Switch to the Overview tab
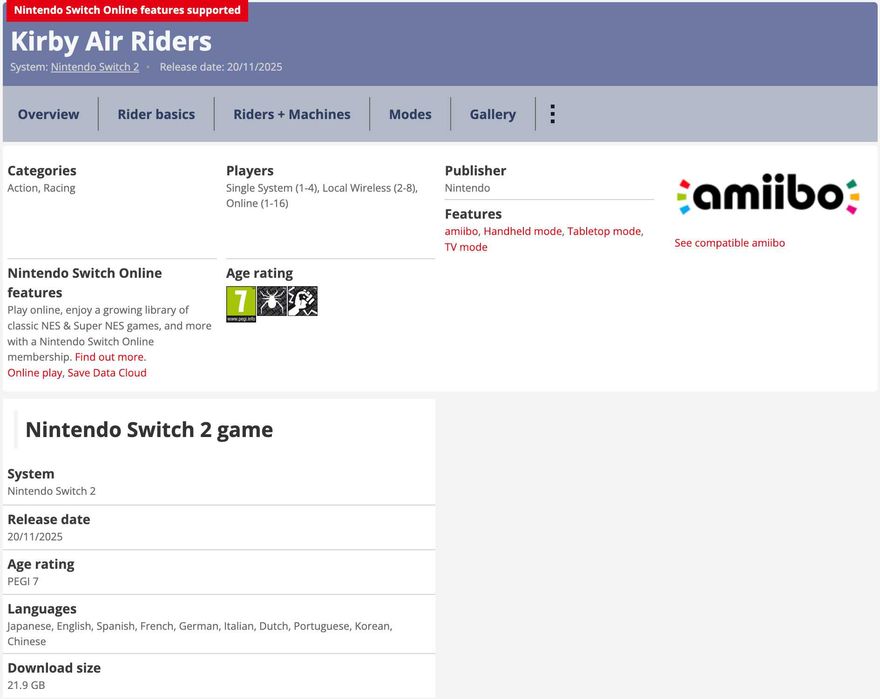880x699 pixels. [x=48, y=114]
